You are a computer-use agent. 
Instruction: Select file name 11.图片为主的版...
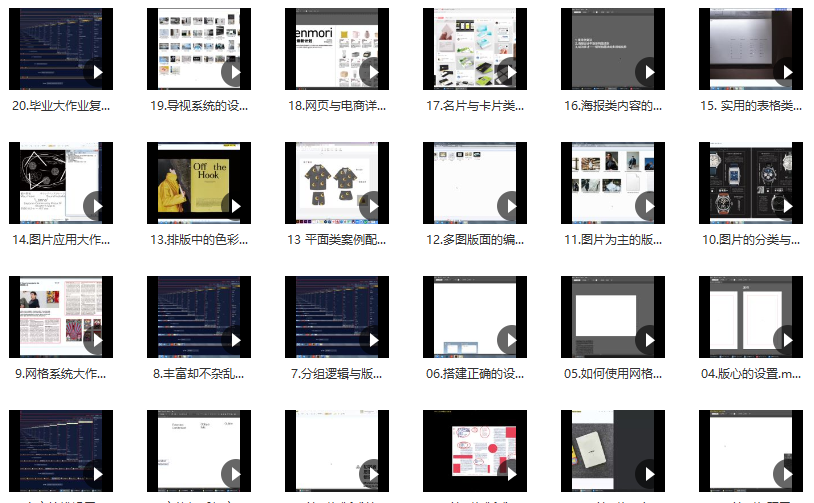[x=613, y=240]
